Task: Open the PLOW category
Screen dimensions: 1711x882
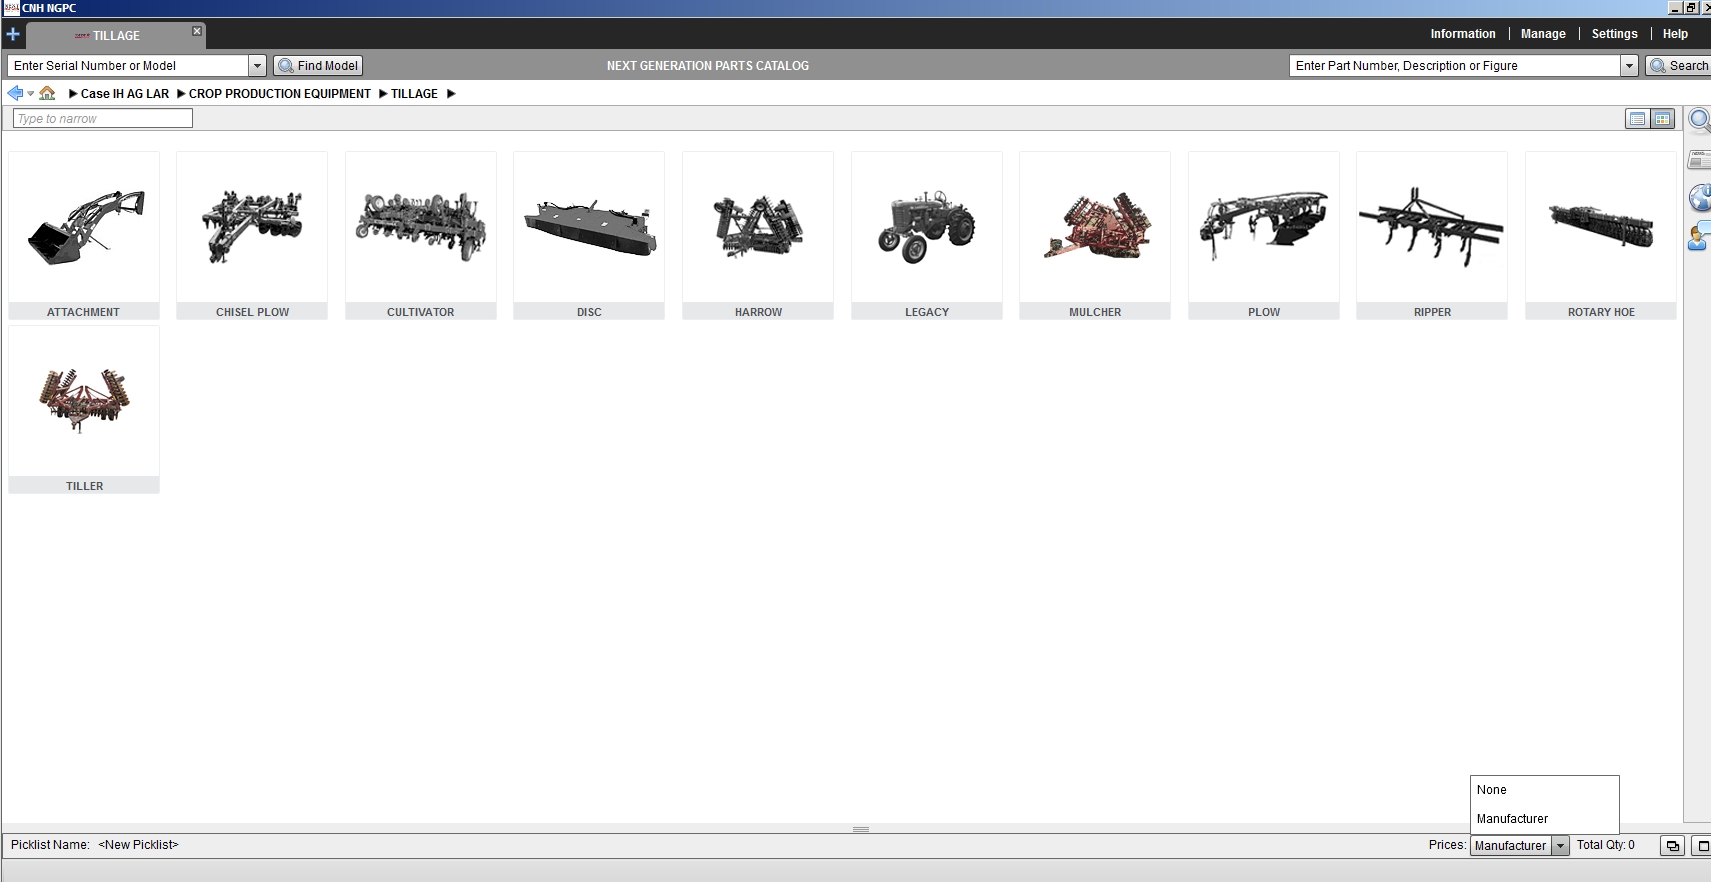Action: [x=1264, y=236]
